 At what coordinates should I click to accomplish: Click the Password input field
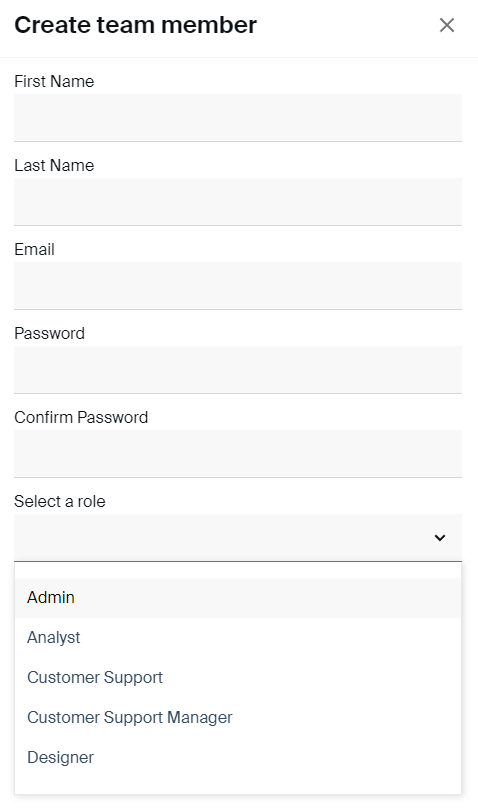tap(238, 370)
